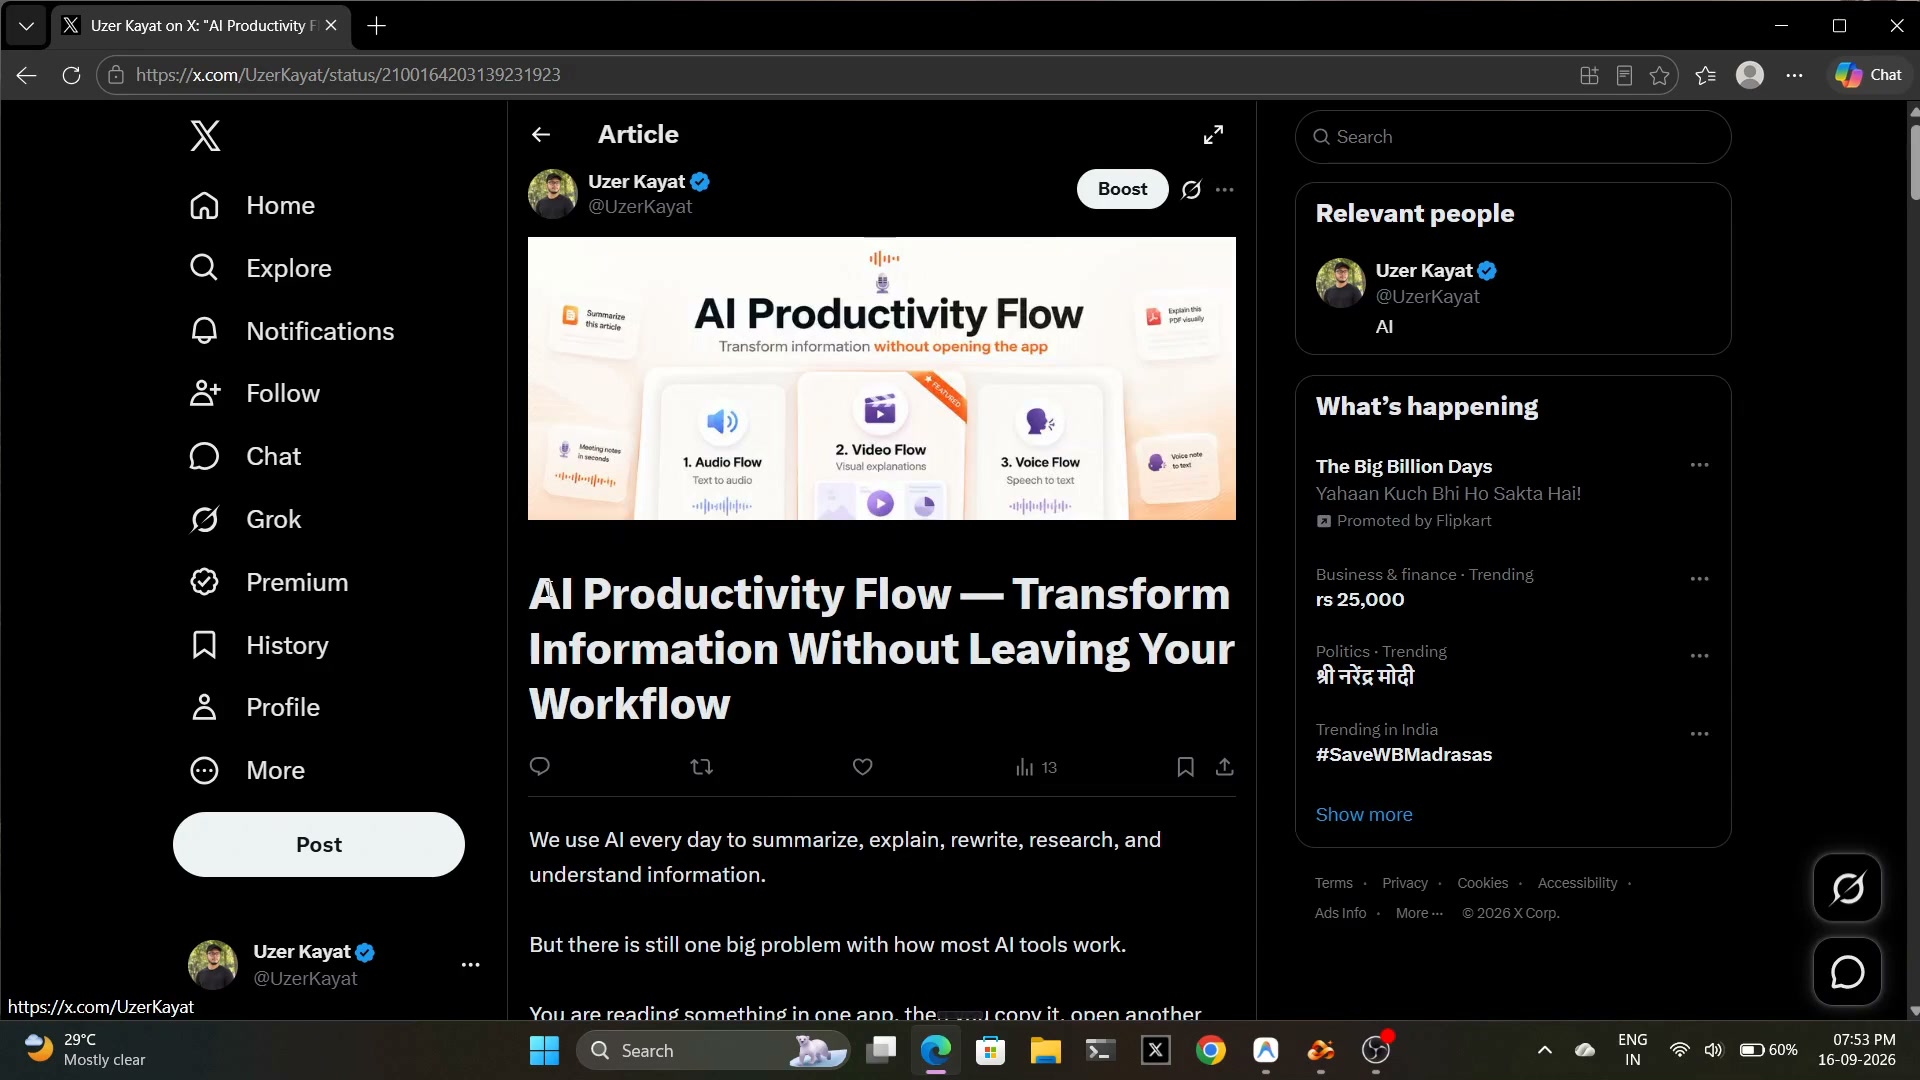
Task: Open floating chat messages button
Action: pyautogui.click(x=1847, y=971)
